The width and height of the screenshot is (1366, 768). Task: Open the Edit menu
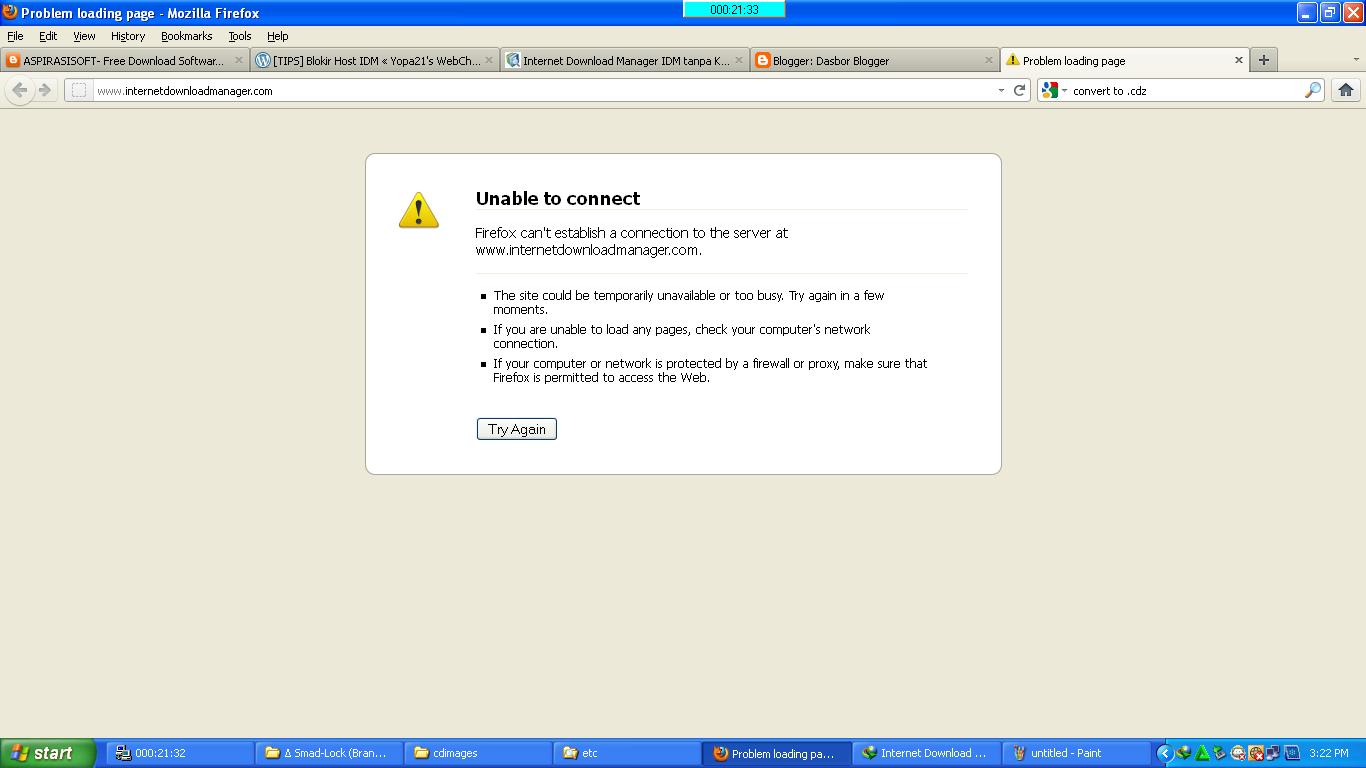click(48, 36)
